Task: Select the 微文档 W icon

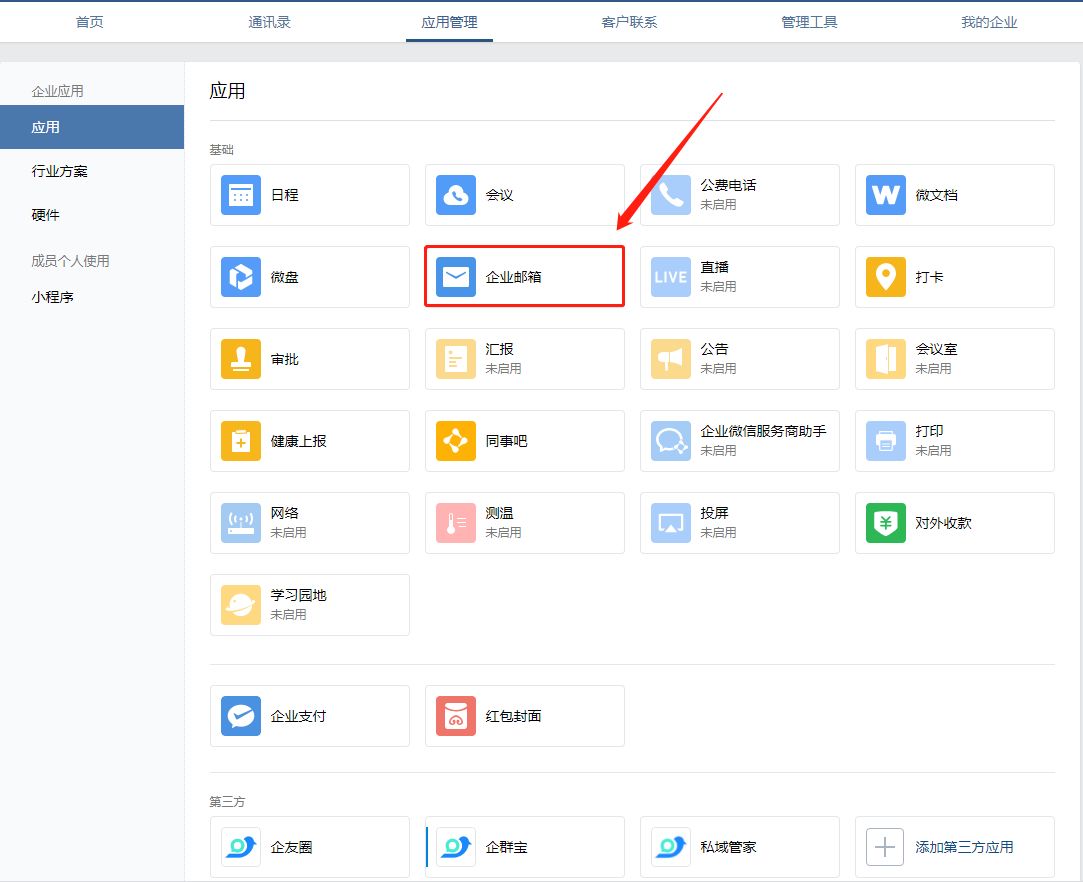Action: click(886, 195)
